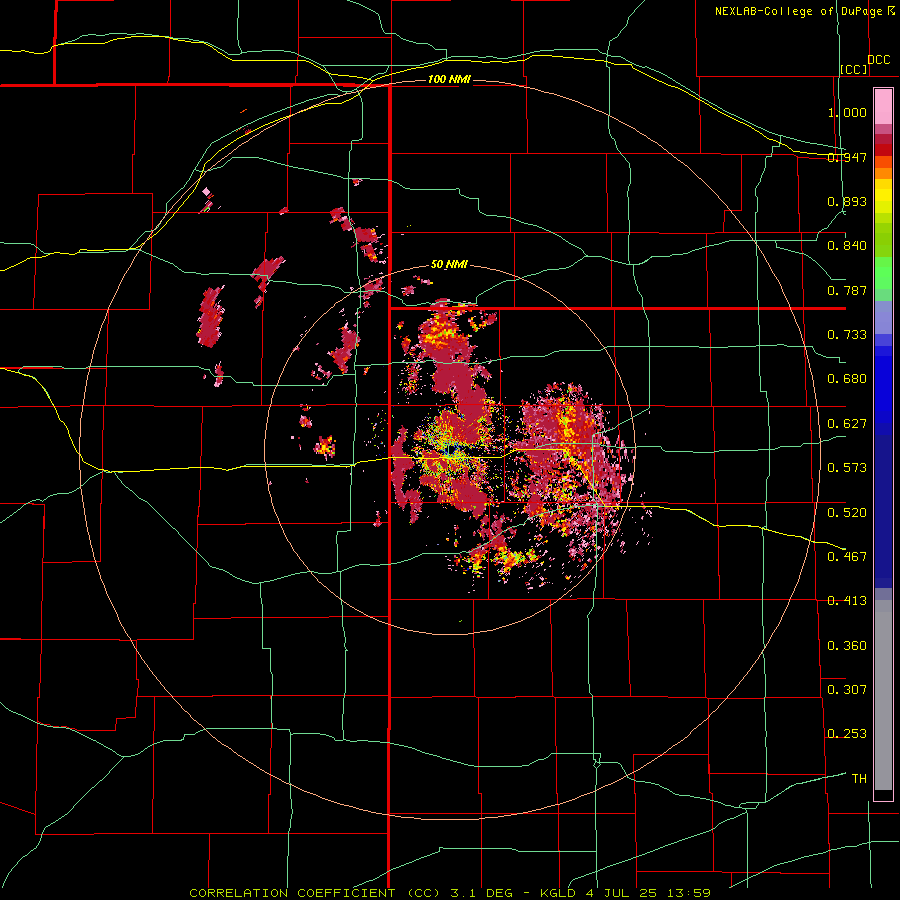Click the orange segment of the color bar
The width and height of the screenshot is (900, 900).
point(883,168)
